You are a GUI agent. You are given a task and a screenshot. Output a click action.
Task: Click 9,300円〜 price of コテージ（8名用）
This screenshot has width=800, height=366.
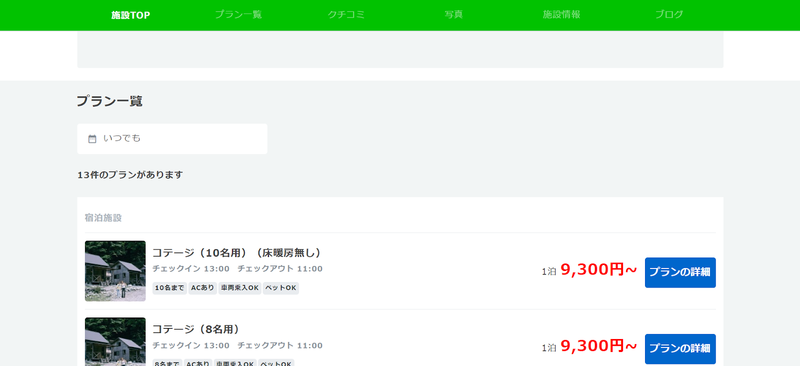(x=598, y=346)
